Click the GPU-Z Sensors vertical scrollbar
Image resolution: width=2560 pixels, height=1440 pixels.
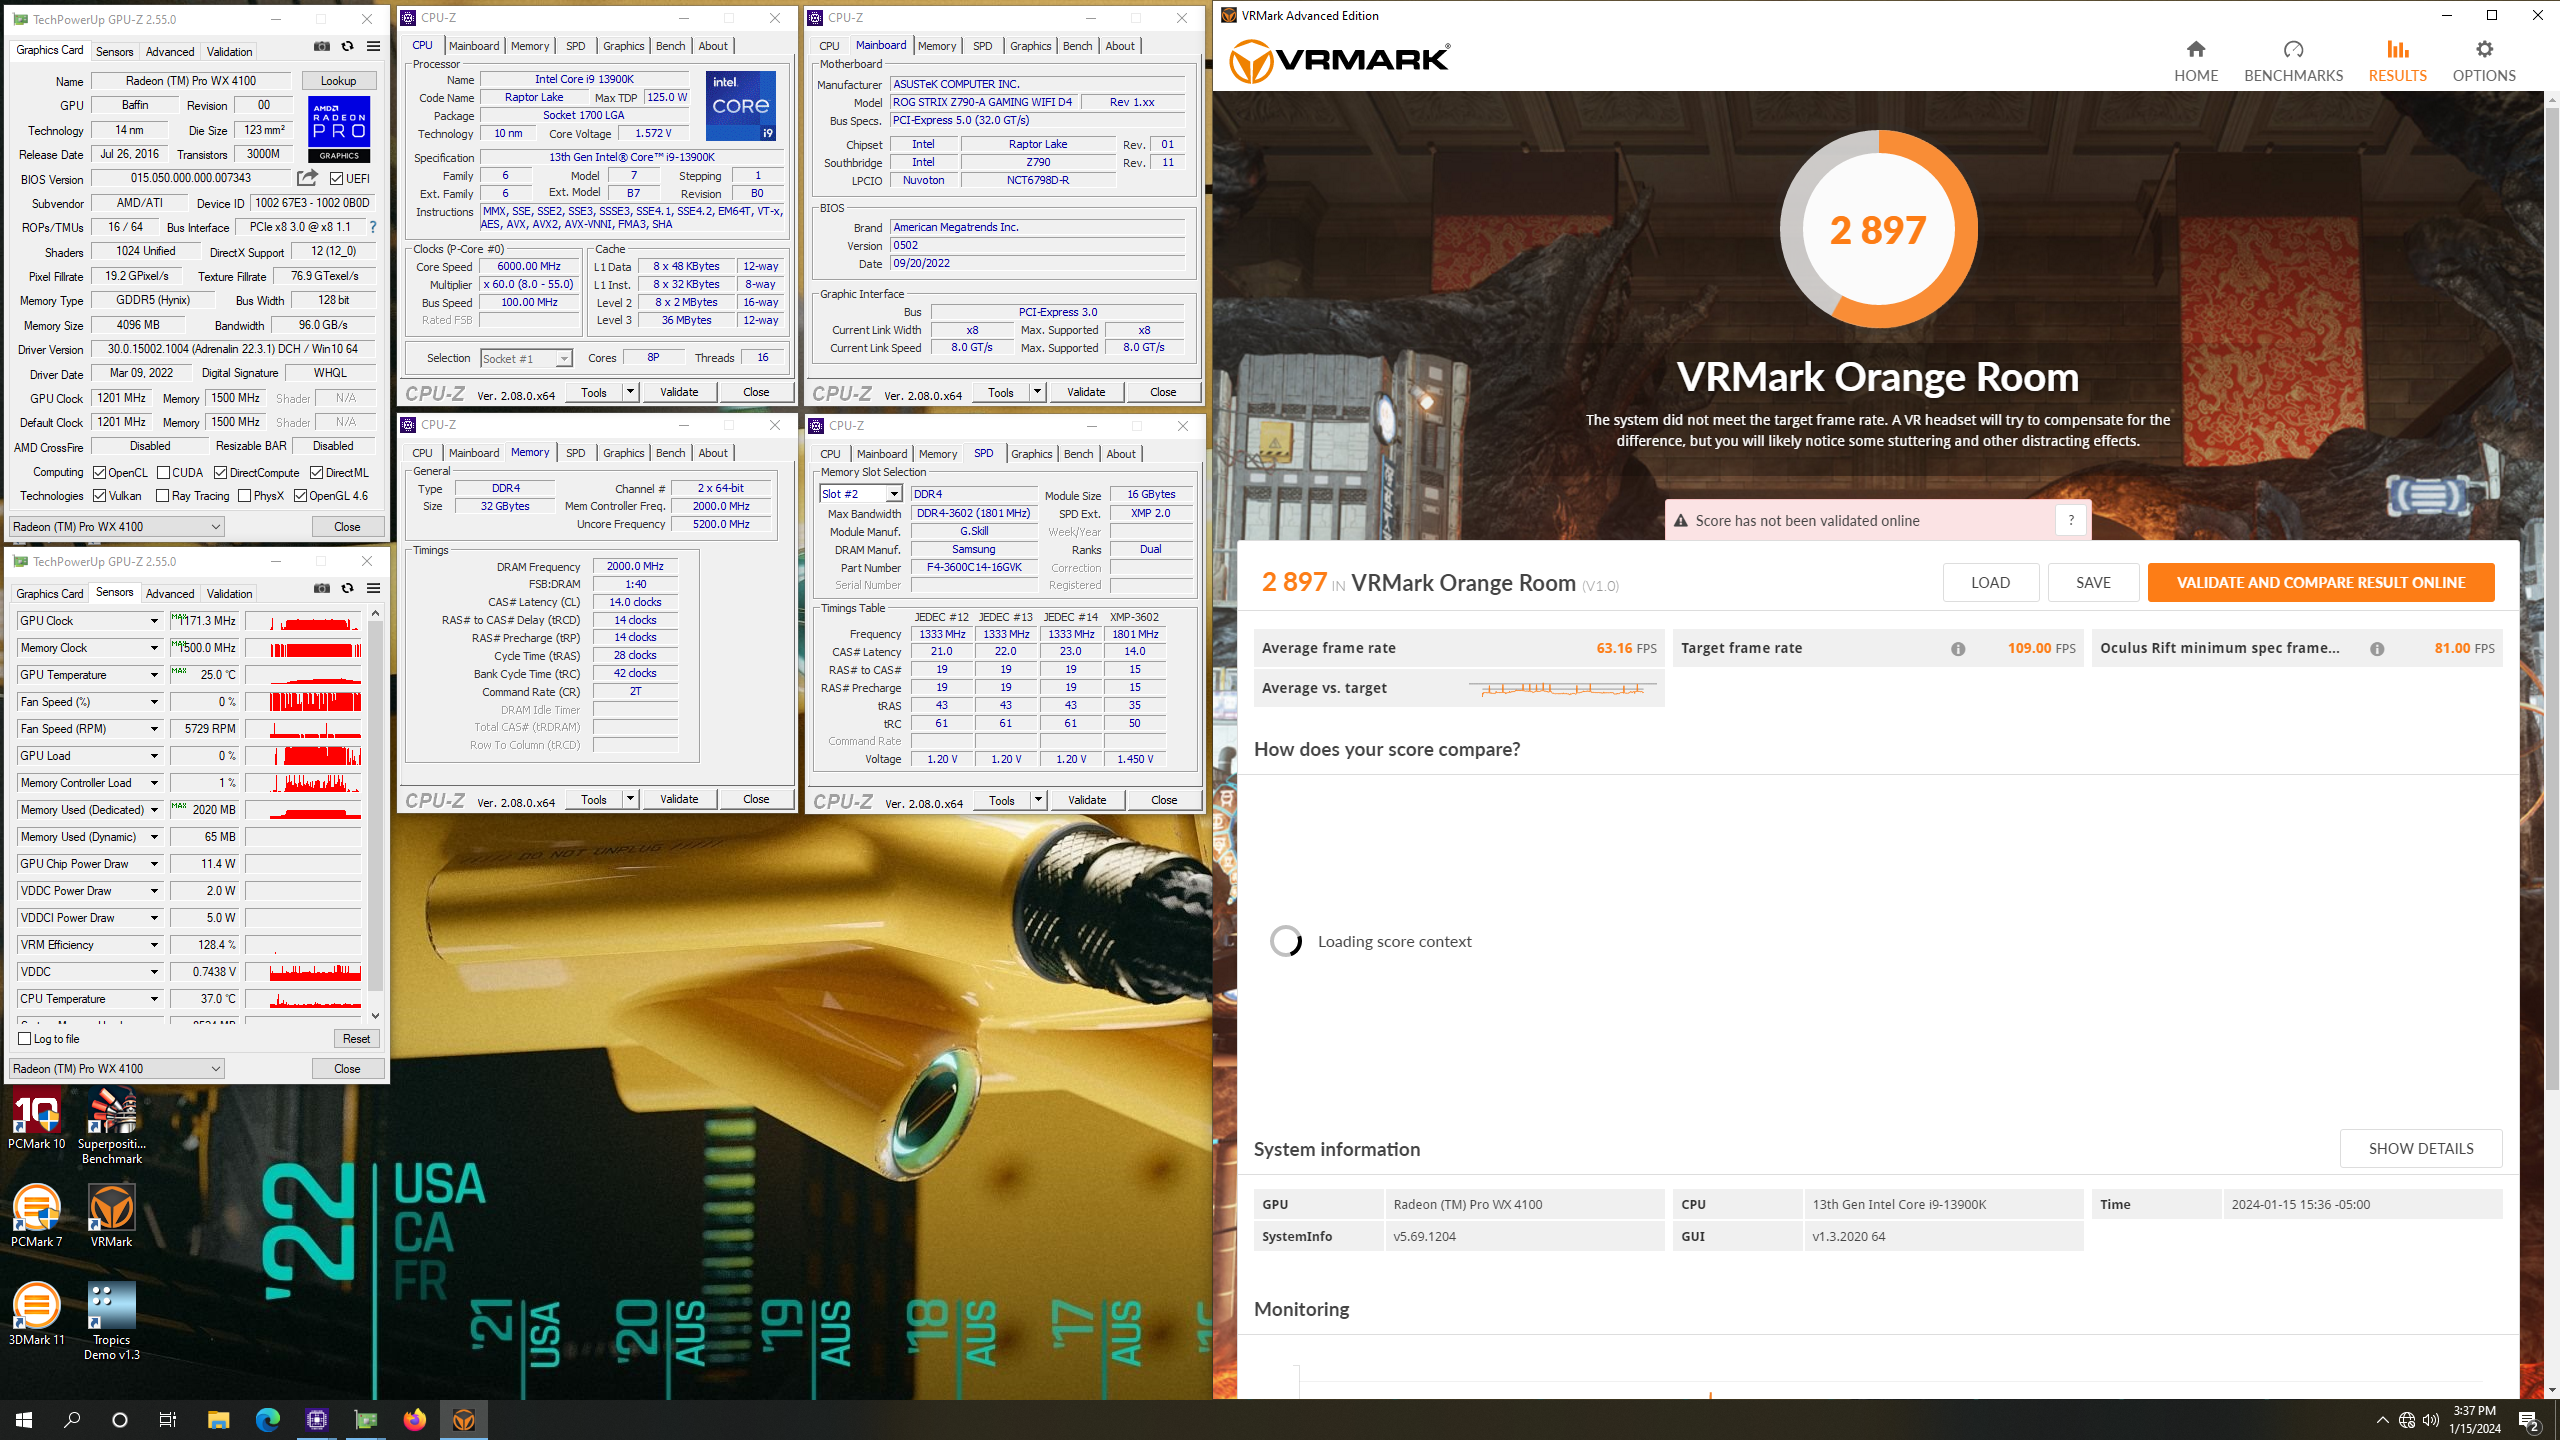[x=375, y=805]
